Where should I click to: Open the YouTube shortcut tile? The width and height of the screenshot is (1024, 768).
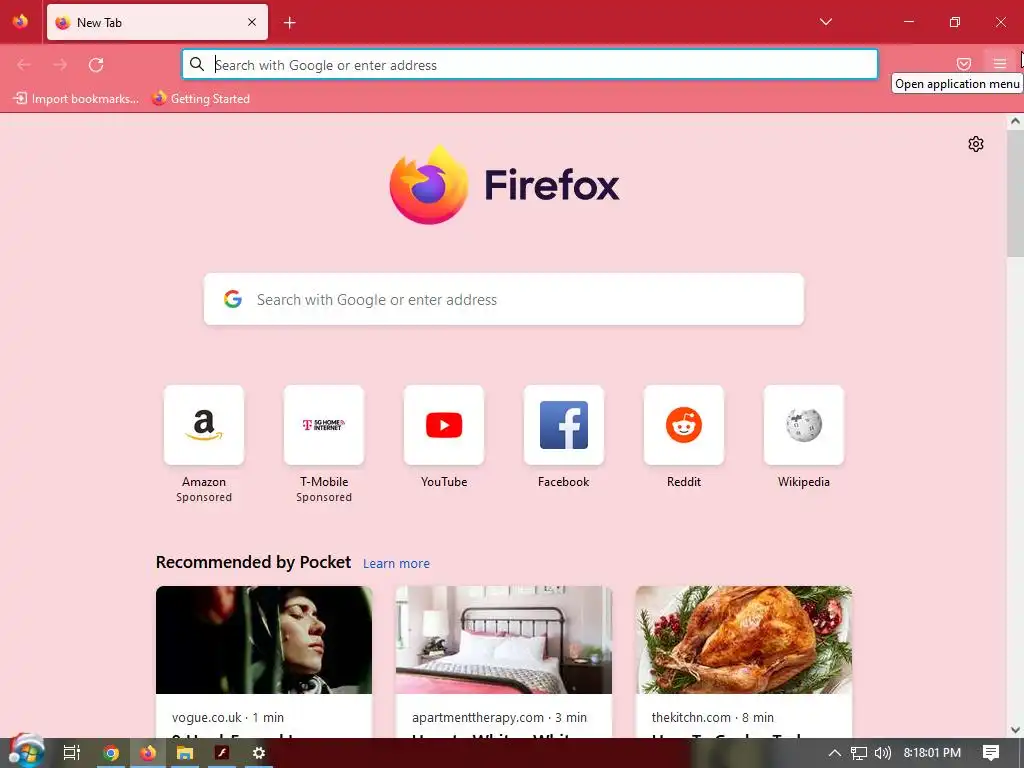click(x=444, y=425)
